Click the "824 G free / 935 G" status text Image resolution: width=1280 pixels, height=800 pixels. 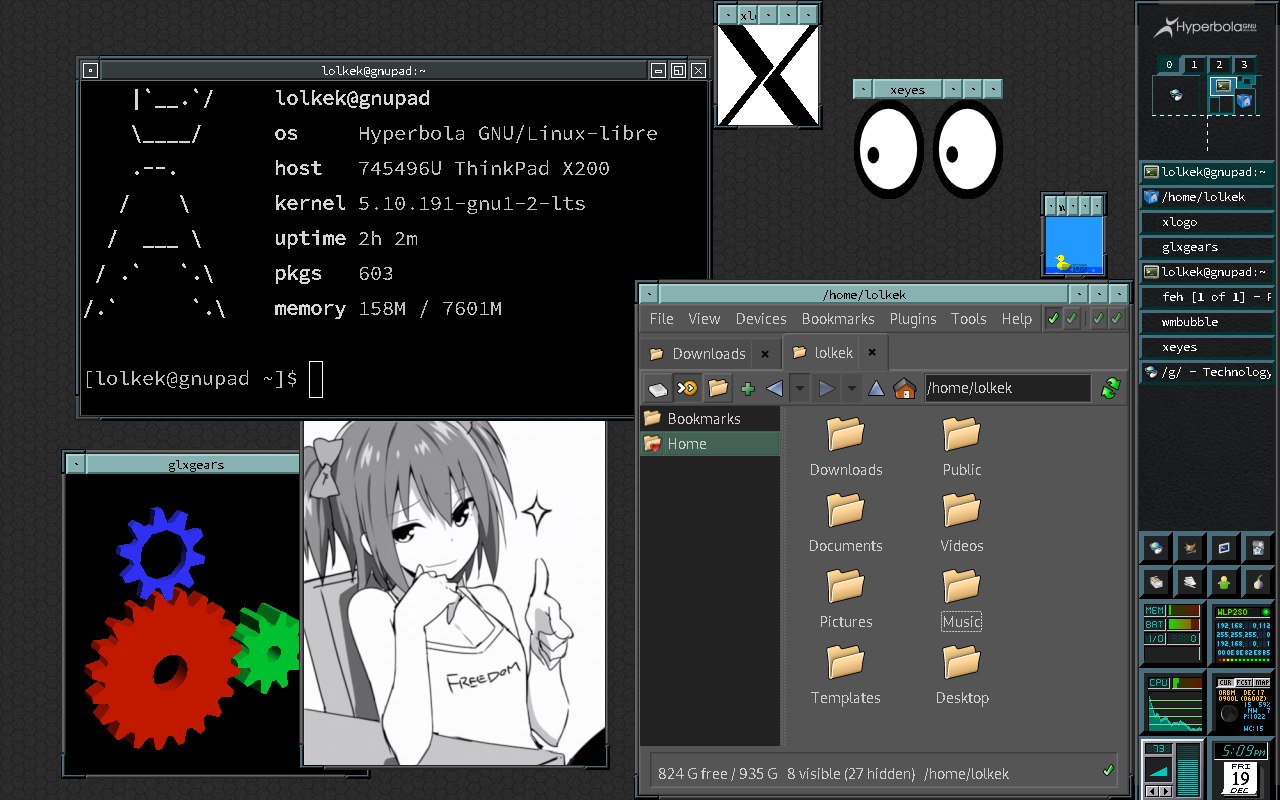717,773
